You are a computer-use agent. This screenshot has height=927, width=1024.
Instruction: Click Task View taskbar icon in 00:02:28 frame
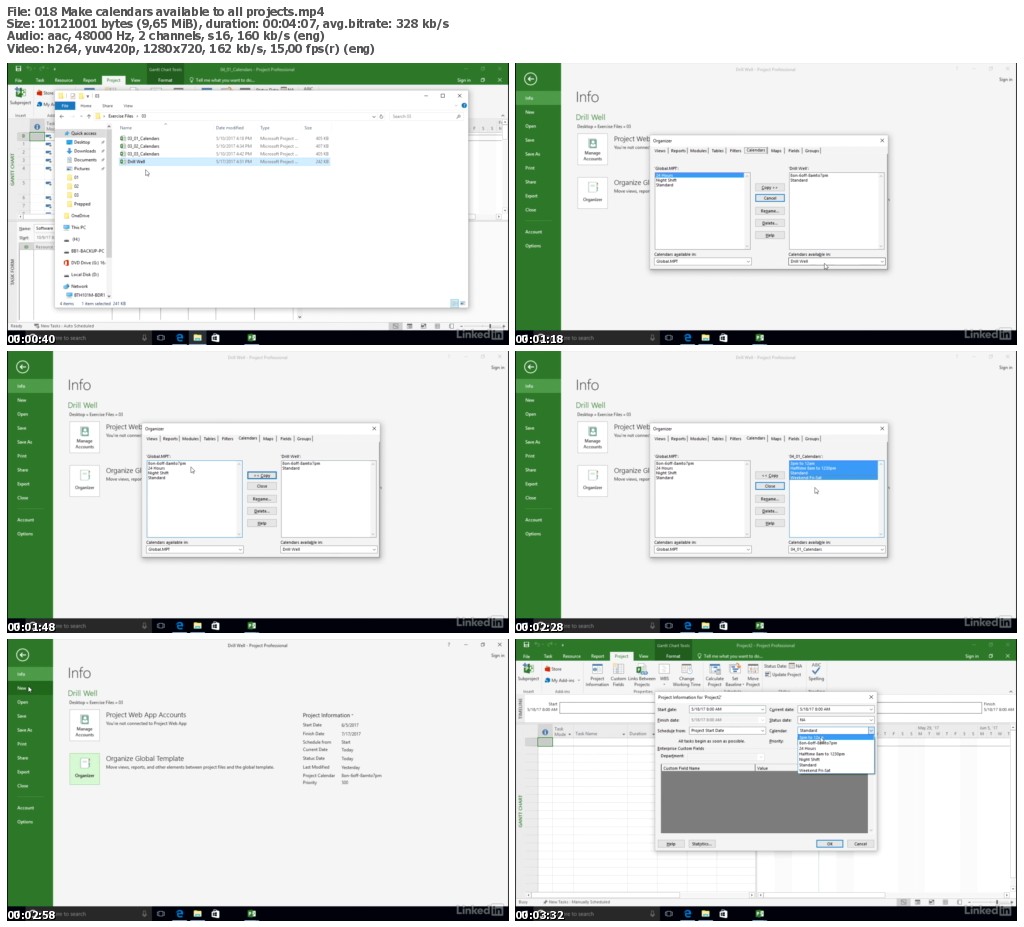[669, 626]
